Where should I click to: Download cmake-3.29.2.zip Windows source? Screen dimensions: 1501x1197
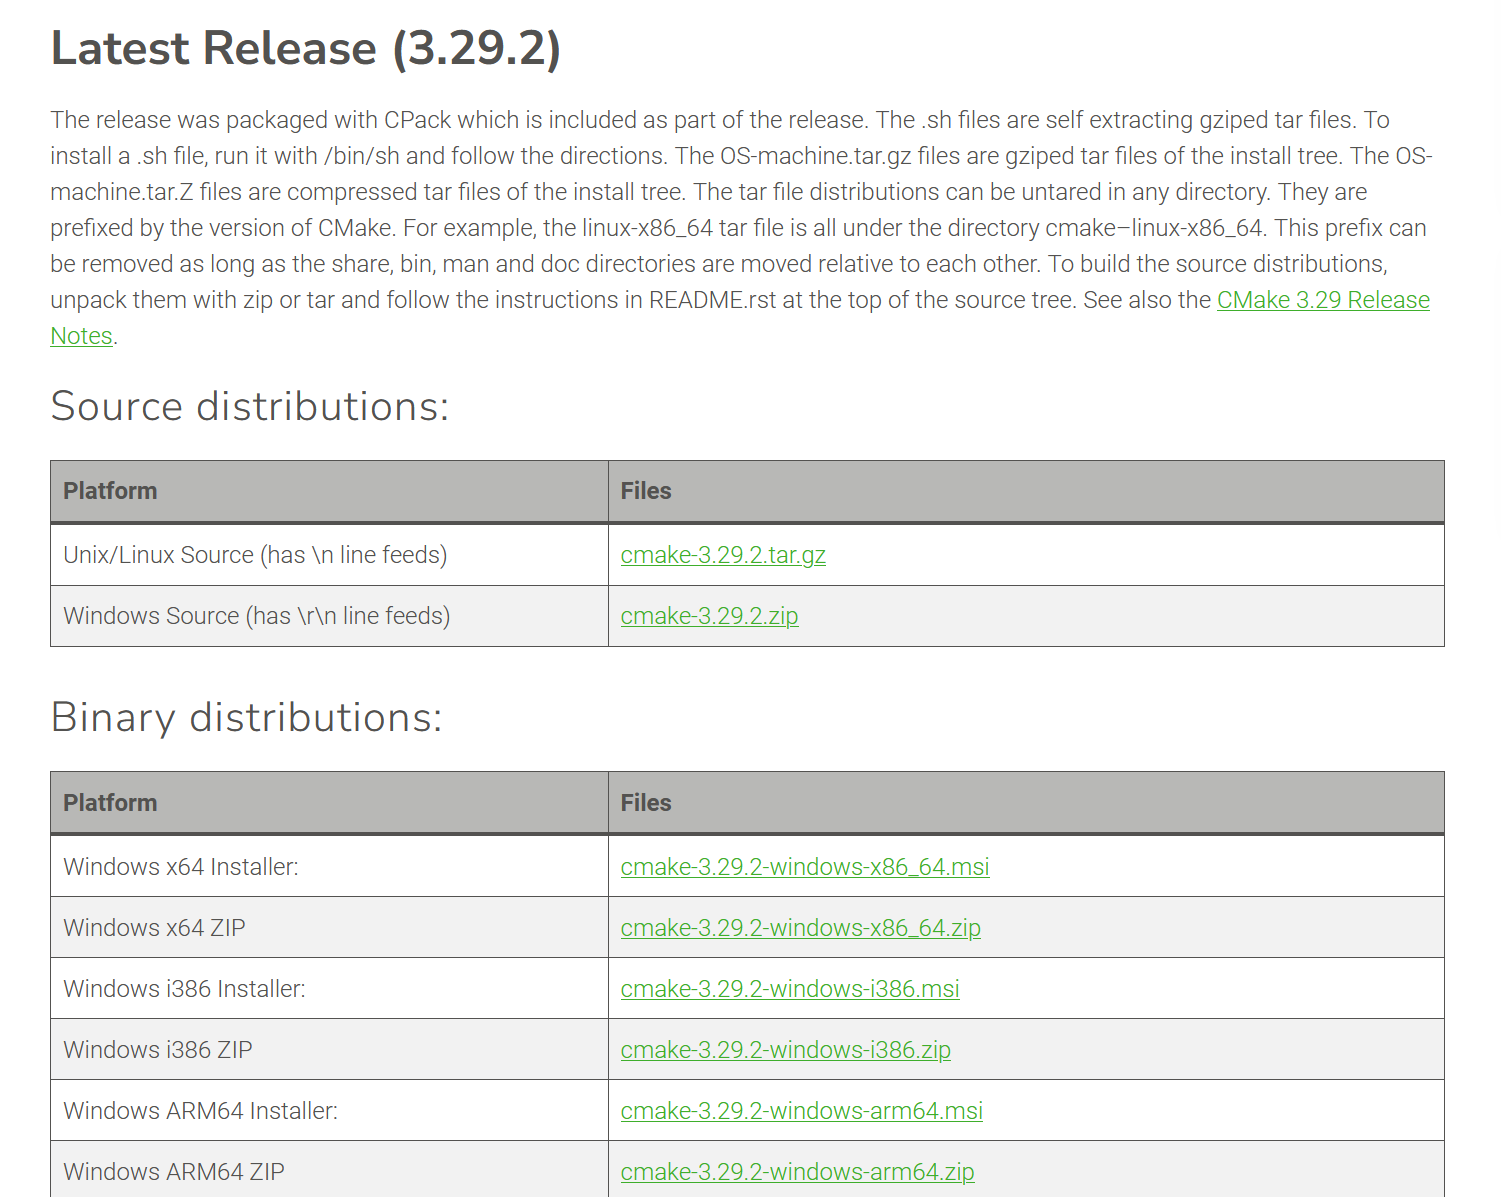pos(709,616)
